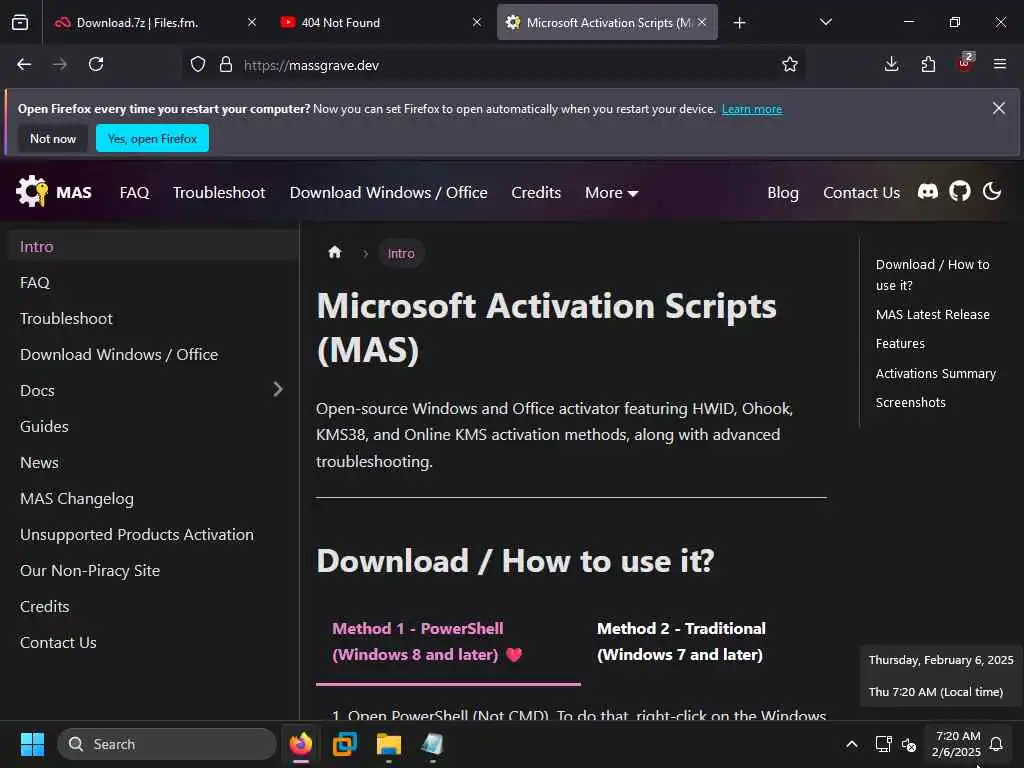The height and width of the screenshot is (768, 1024).
Task: Open VirtualBox from the taskbar
Action: (x=345, y=744)
